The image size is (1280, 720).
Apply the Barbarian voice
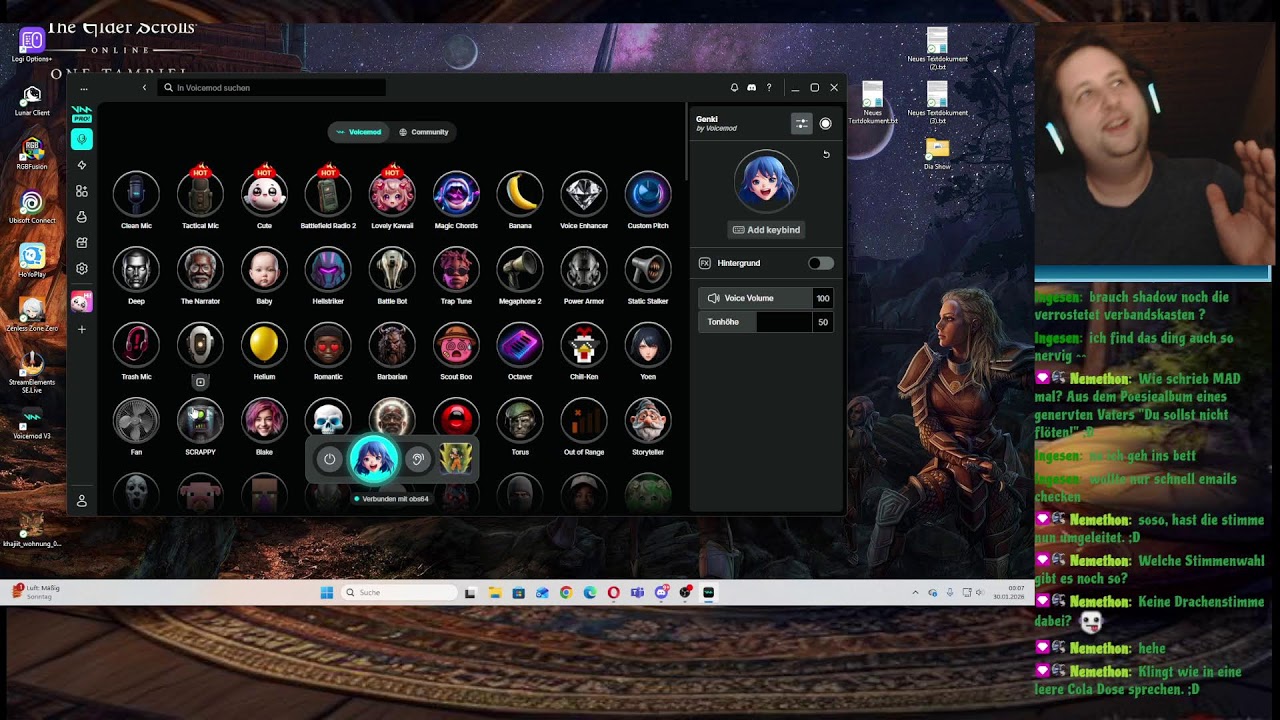392,345
